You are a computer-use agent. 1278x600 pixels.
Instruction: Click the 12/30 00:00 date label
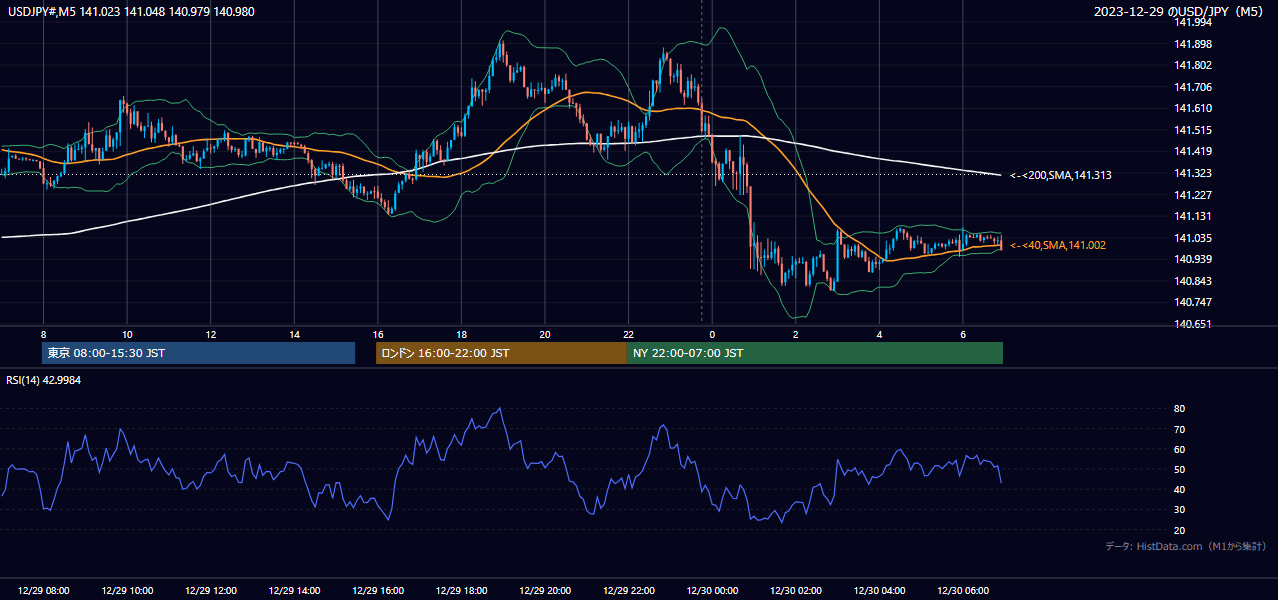712,591
